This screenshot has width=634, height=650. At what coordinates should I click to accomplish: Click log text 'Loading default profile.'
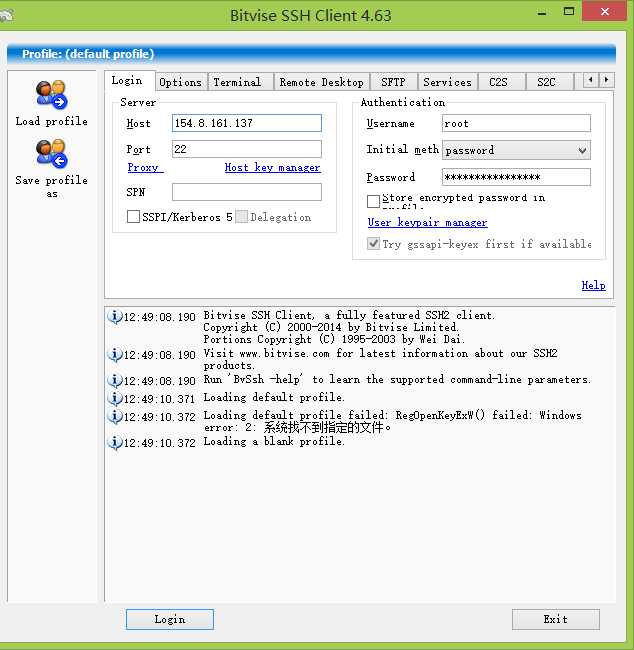[x=274, y=398]
